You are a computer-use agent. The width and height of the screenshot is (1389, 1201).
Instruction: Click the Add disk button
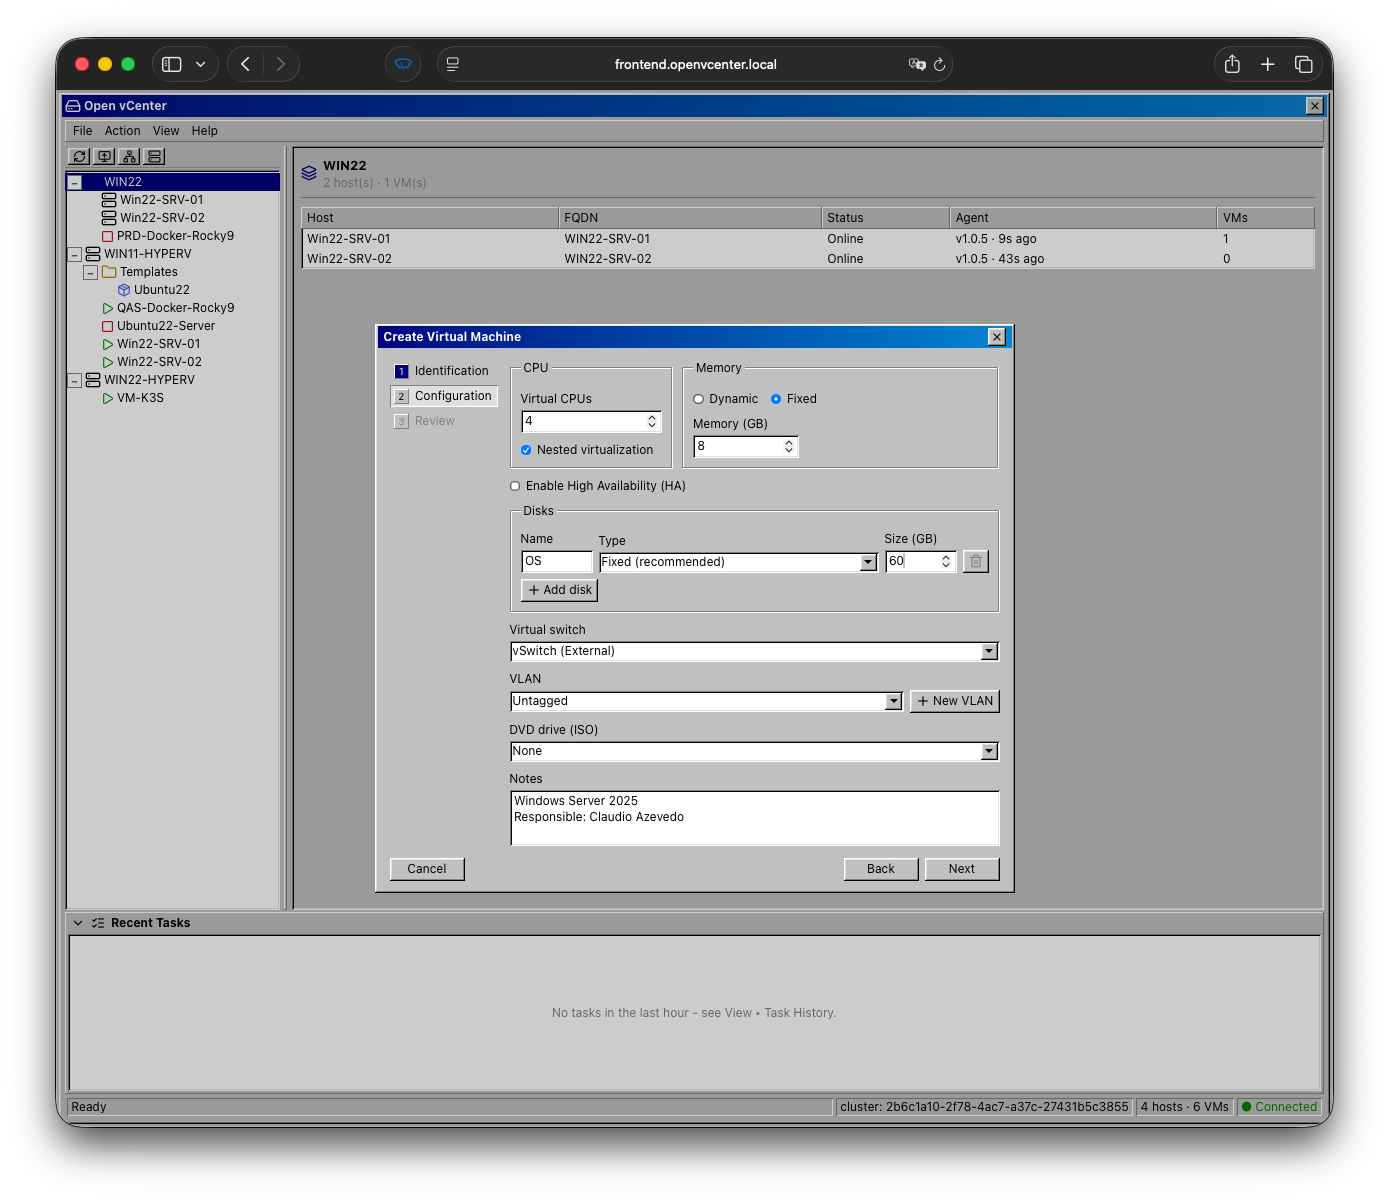click(x=560, y=590)
